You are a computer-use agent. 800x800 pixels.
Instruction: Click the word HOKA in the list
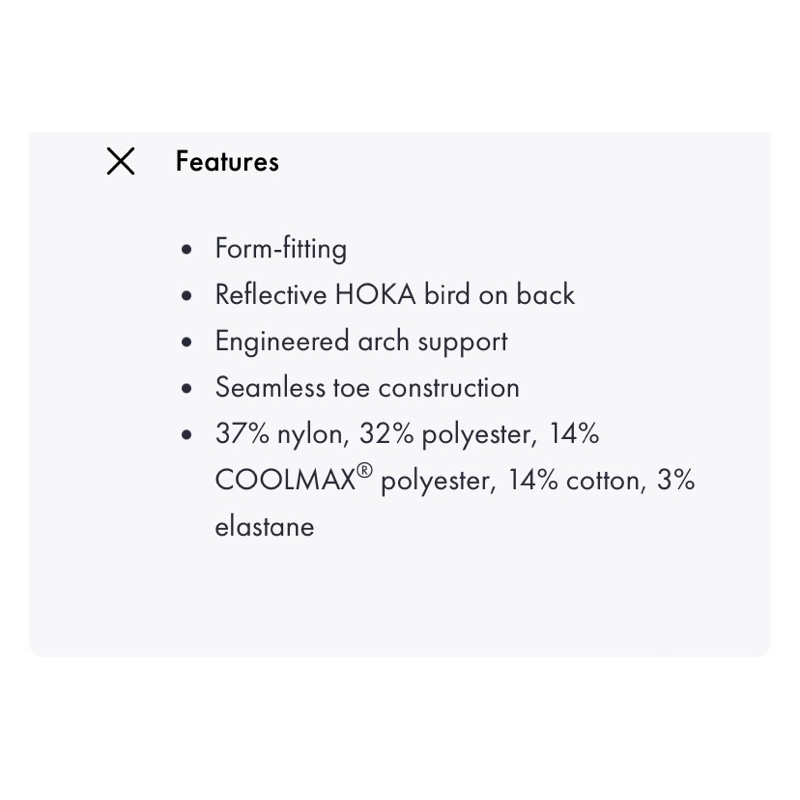click(375, 295)
